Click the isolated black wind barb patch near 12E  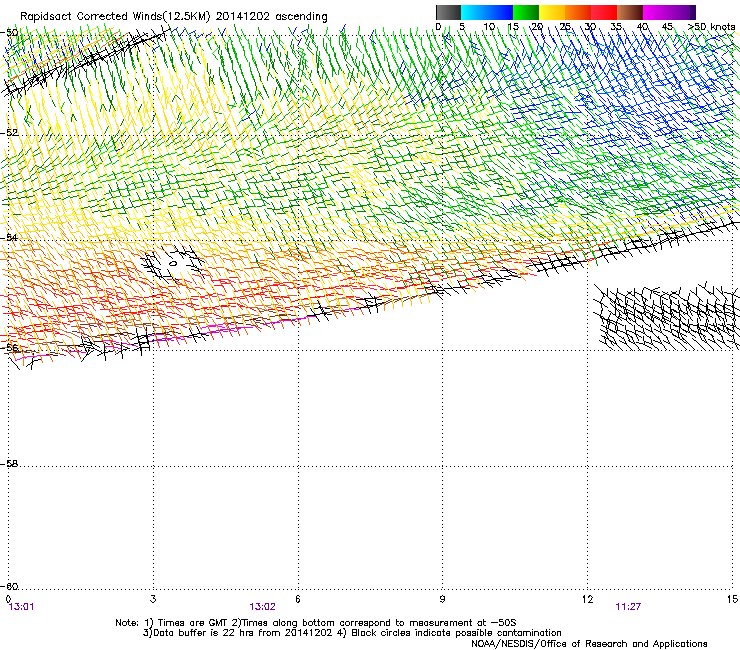[x=666, y=316]
